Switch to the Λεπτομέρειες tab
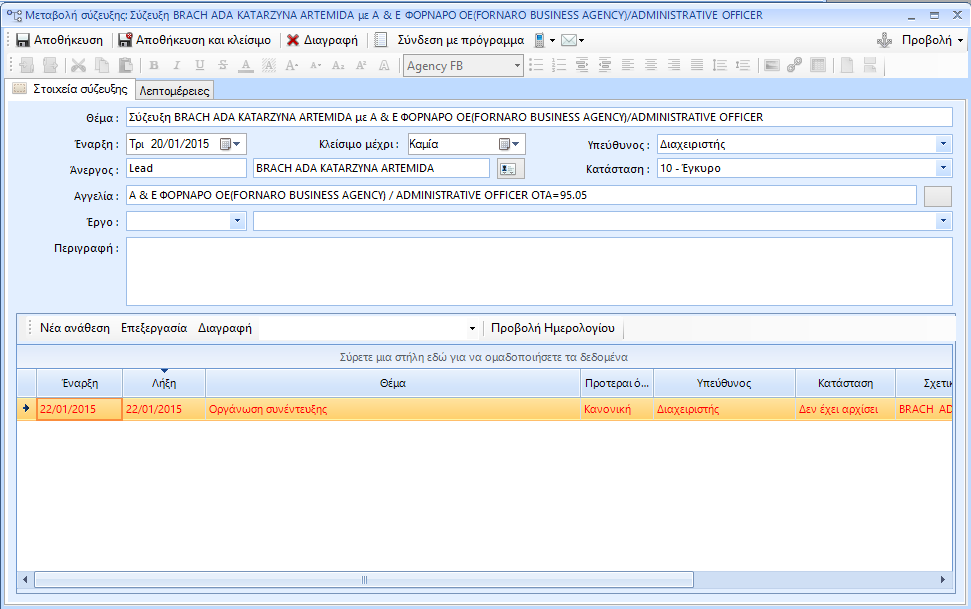This screenshot has width=971, height=609. 175,91
